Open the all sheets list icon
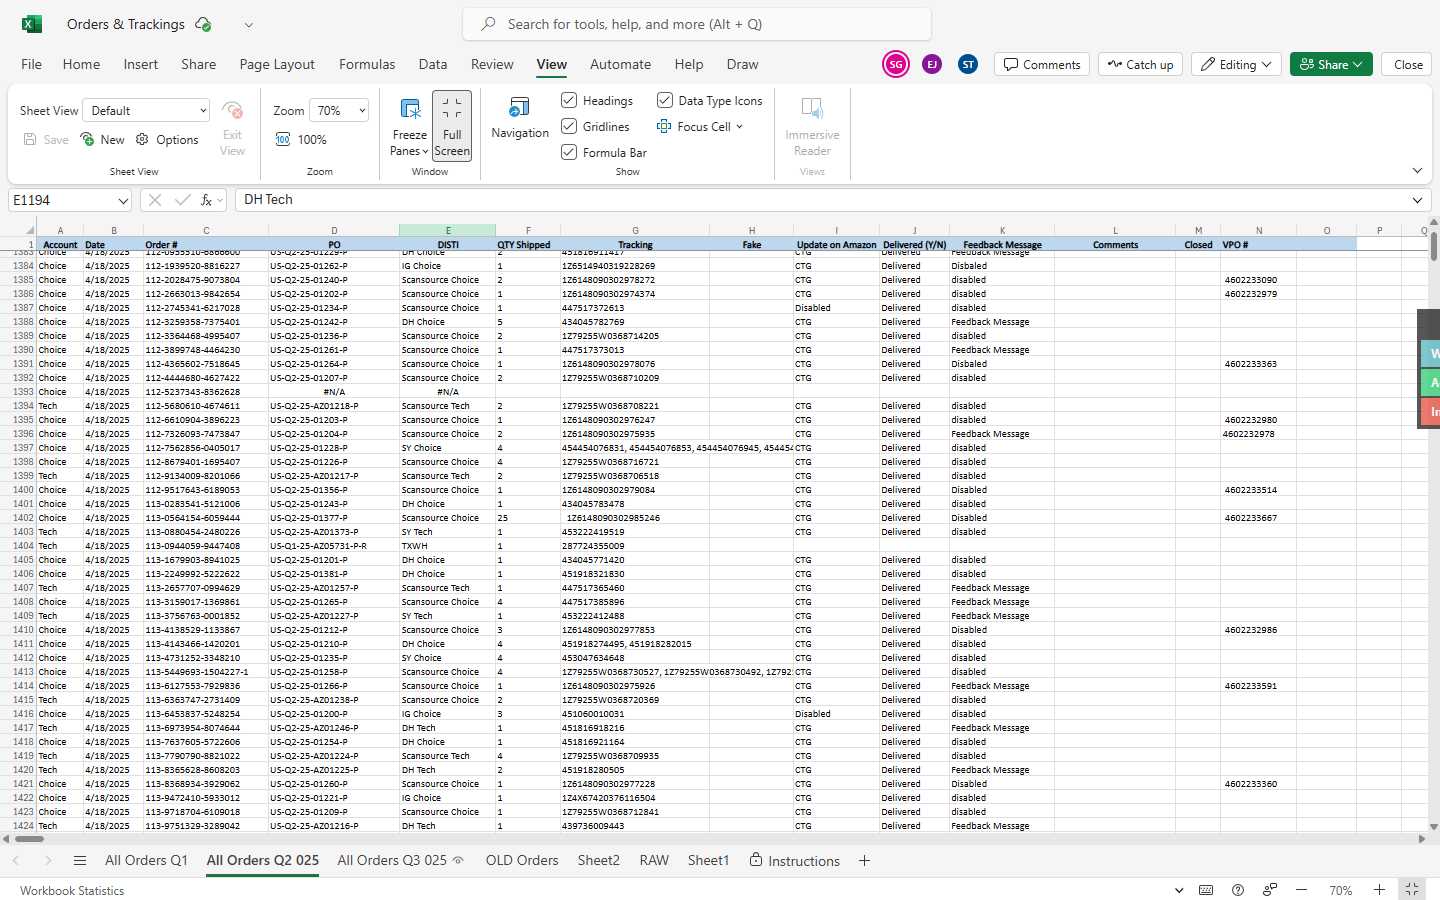Viewport: 1440px width, 900px height. coord(80,861)
